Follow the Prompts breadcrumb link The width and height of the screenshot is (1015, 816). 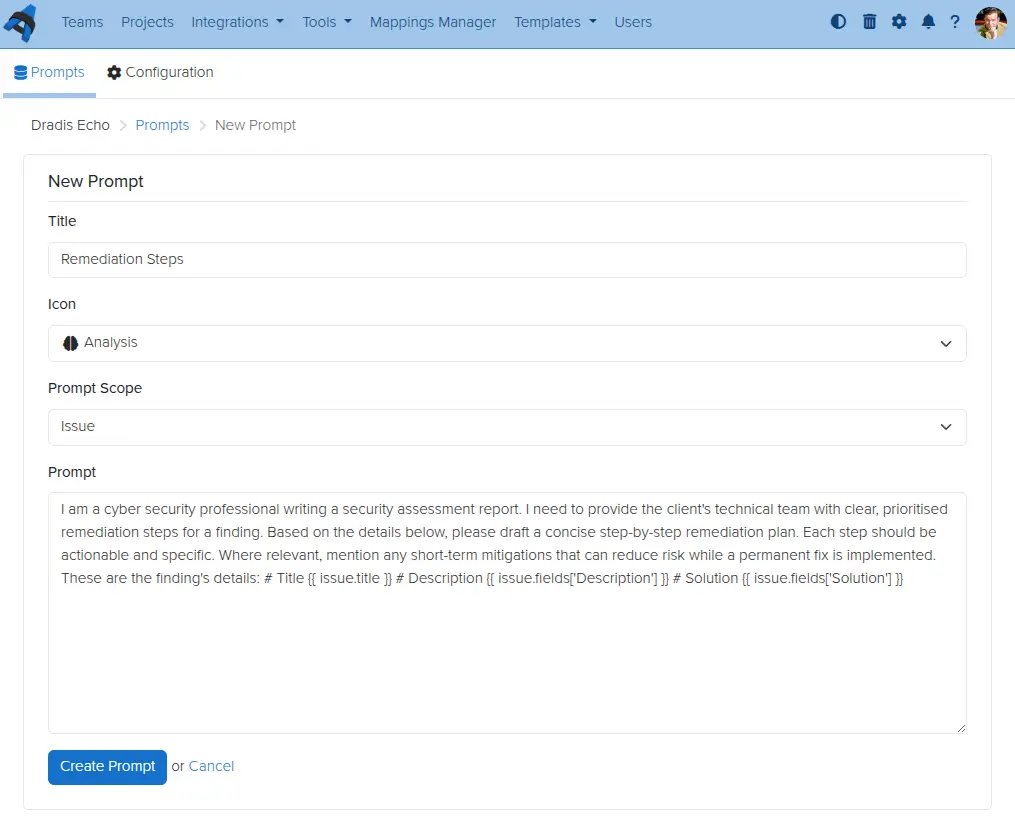coord(162,124)
